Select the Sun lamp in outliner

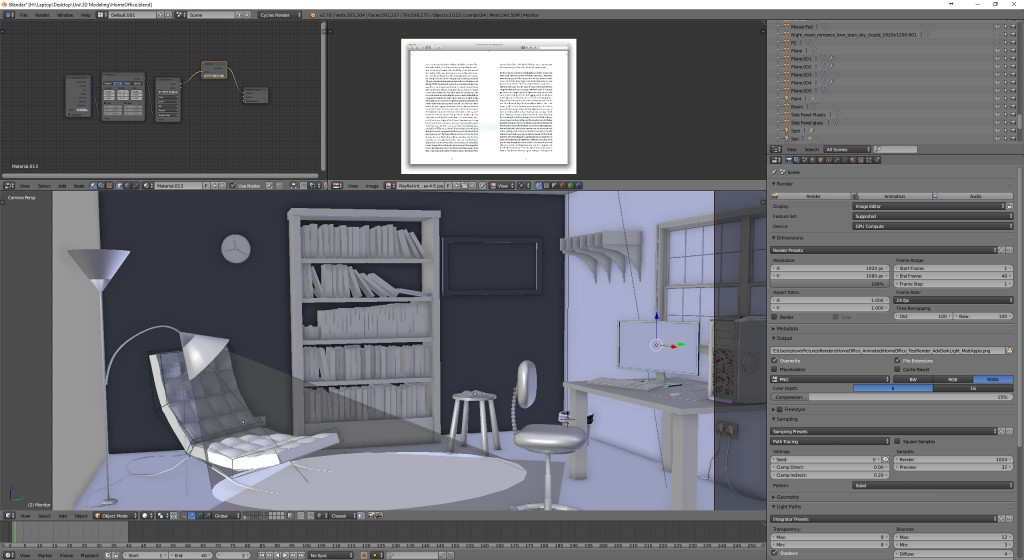[x=795, y=138]
